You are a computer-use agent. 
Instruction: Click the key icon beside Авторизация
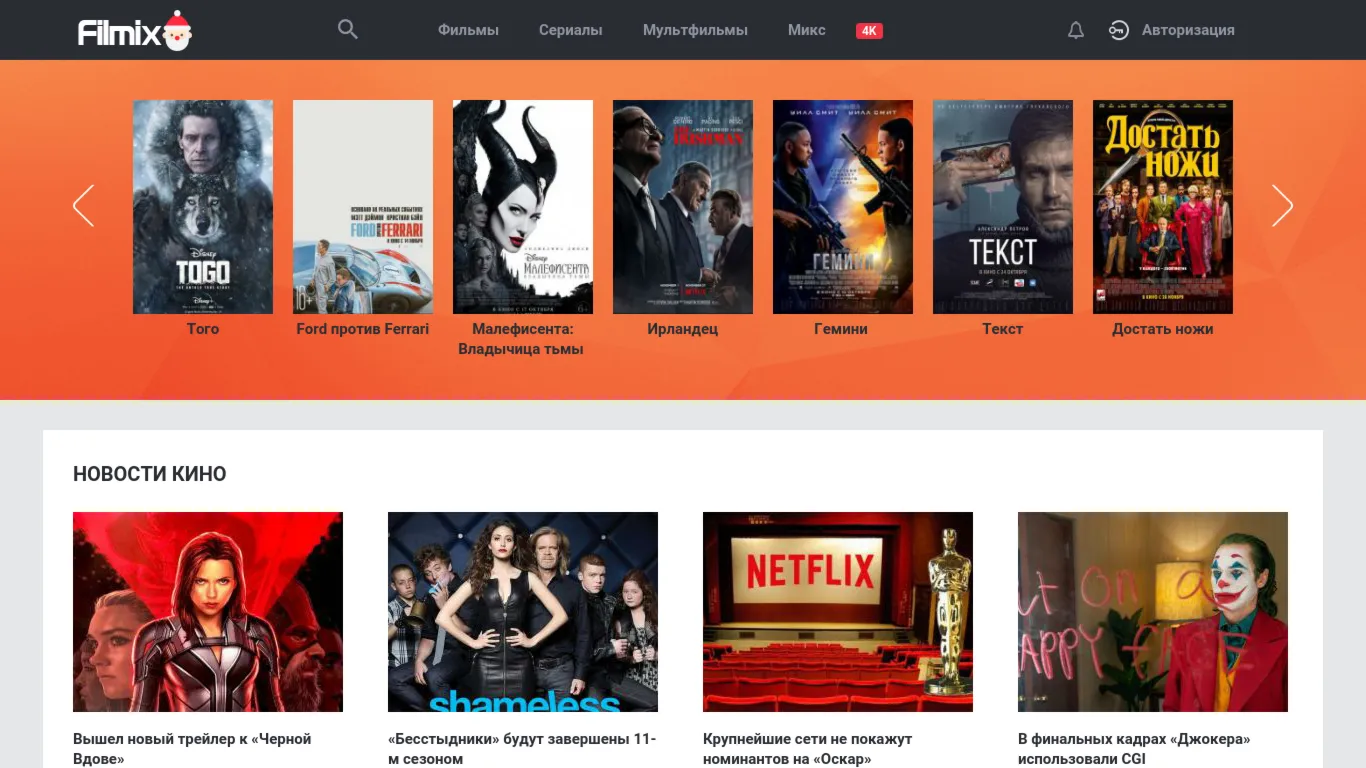pos(1119,30)
